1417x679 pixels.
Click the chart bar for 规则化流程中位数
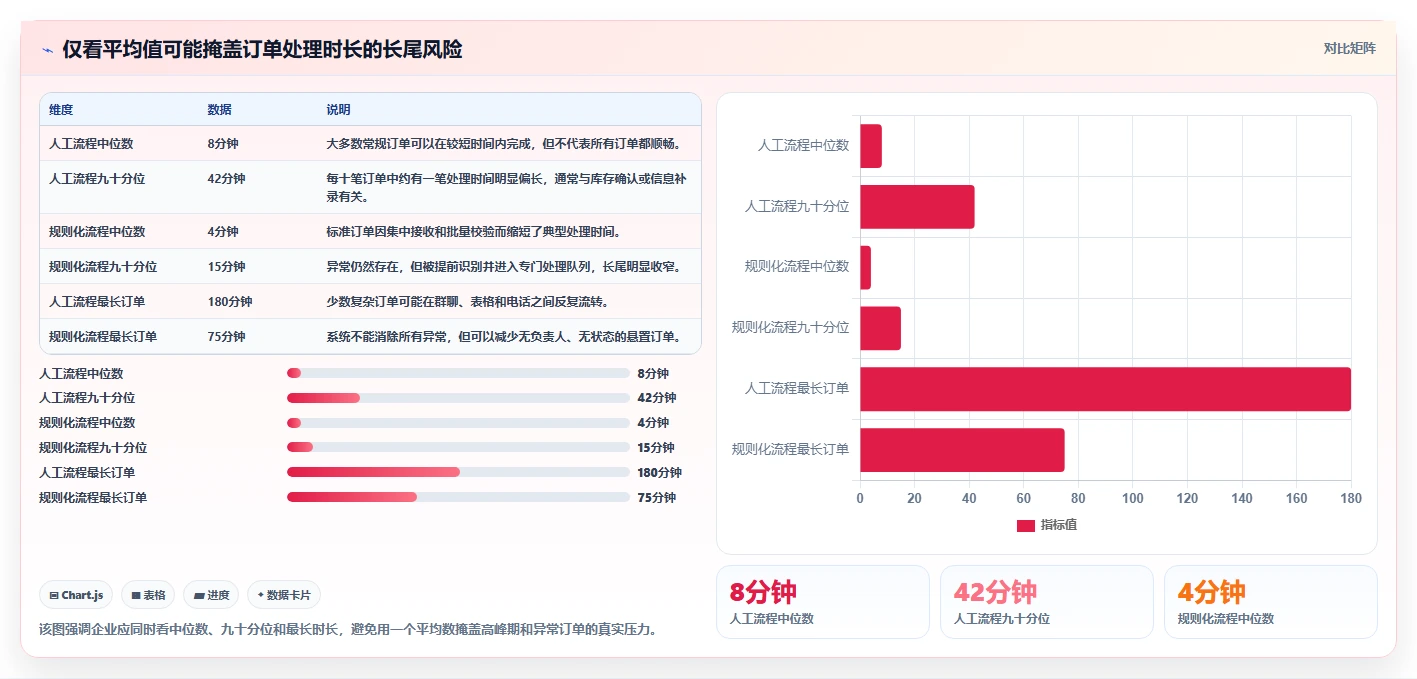coord(865,268)
